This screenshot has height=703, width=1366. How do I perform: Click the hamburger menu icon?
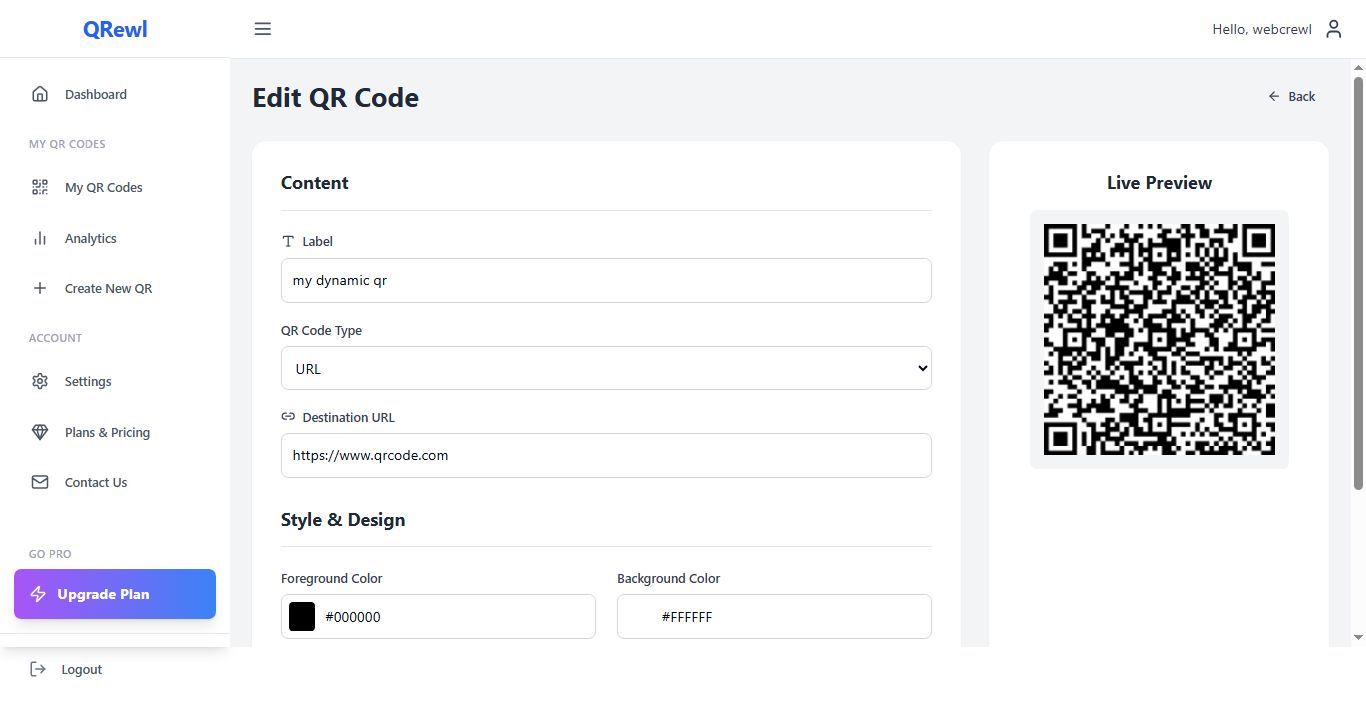click(x=263, y=29)
